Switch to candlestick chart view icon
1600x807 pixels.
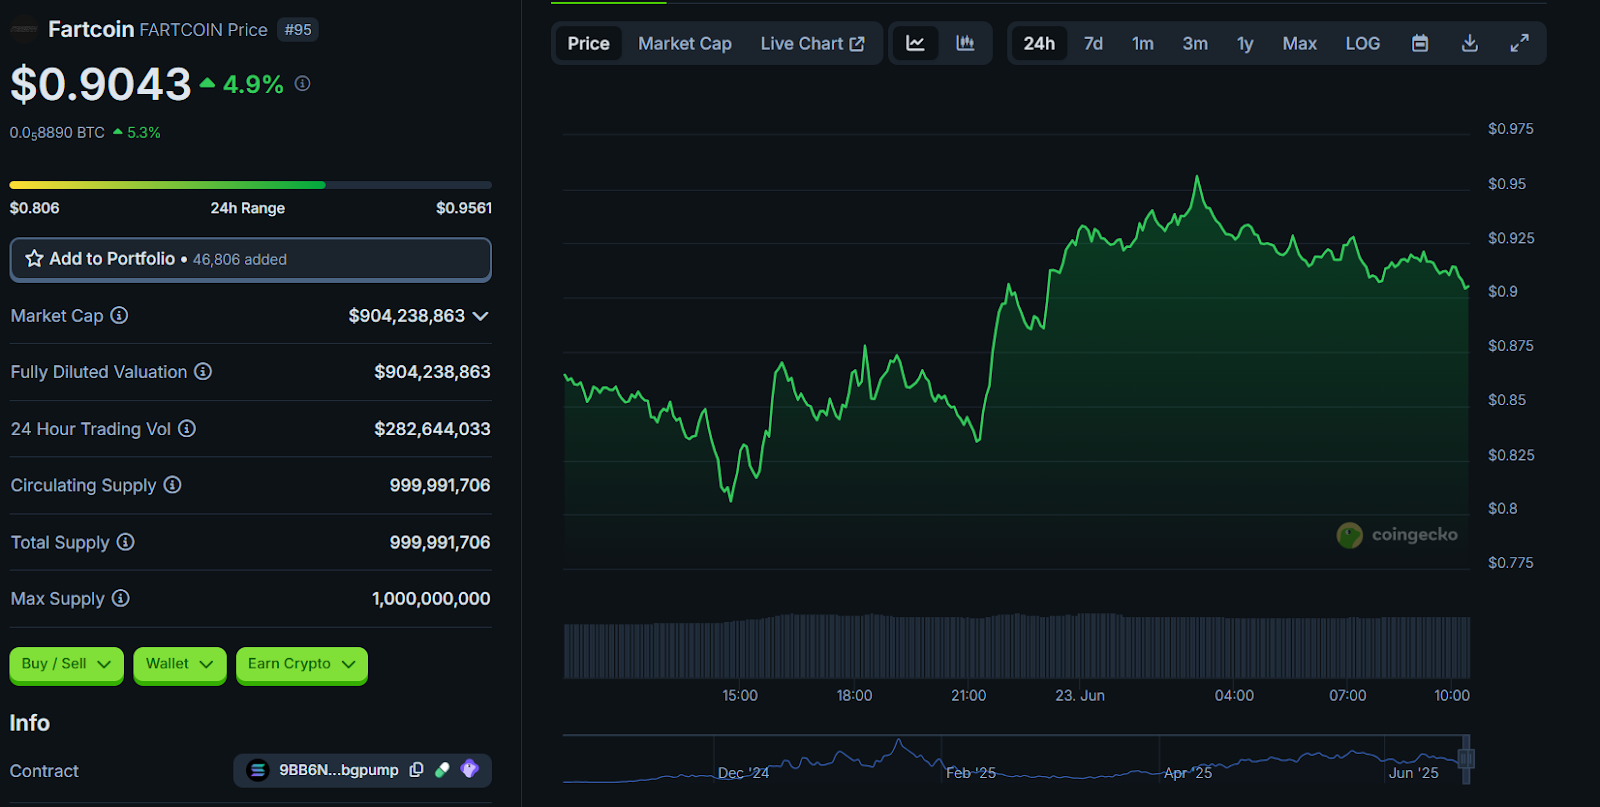coord(965,43)
